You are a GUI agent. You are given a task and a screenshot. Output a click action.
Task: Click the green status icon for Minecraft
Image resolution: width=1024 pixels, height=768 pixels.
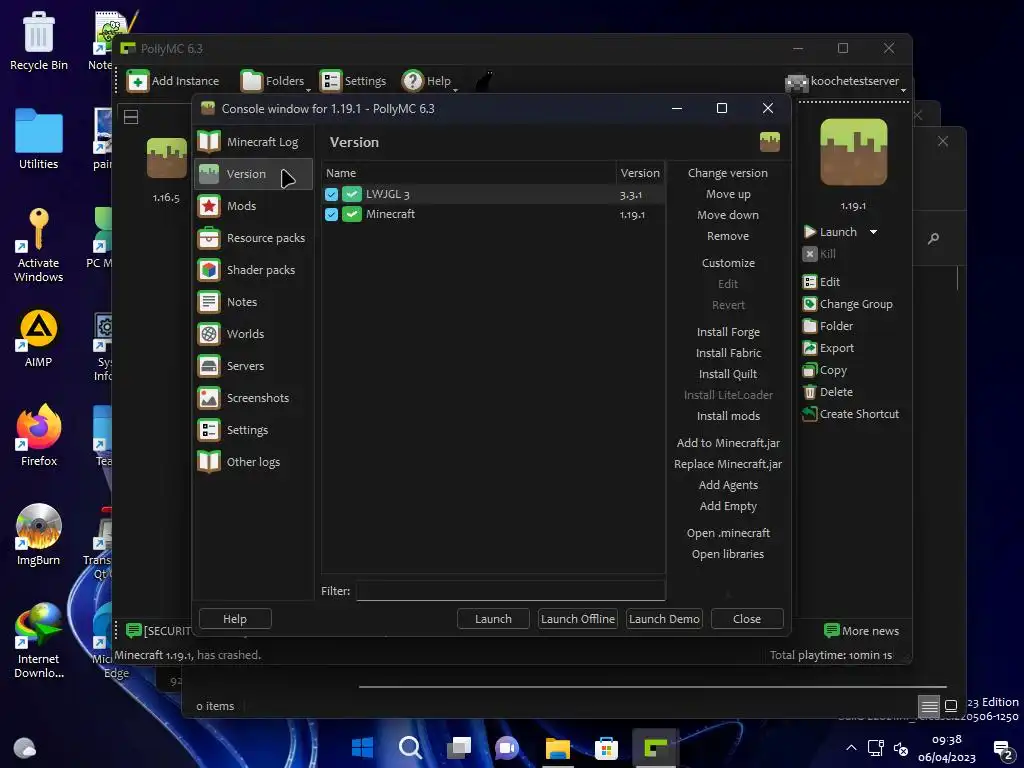(x=352, y=214)
